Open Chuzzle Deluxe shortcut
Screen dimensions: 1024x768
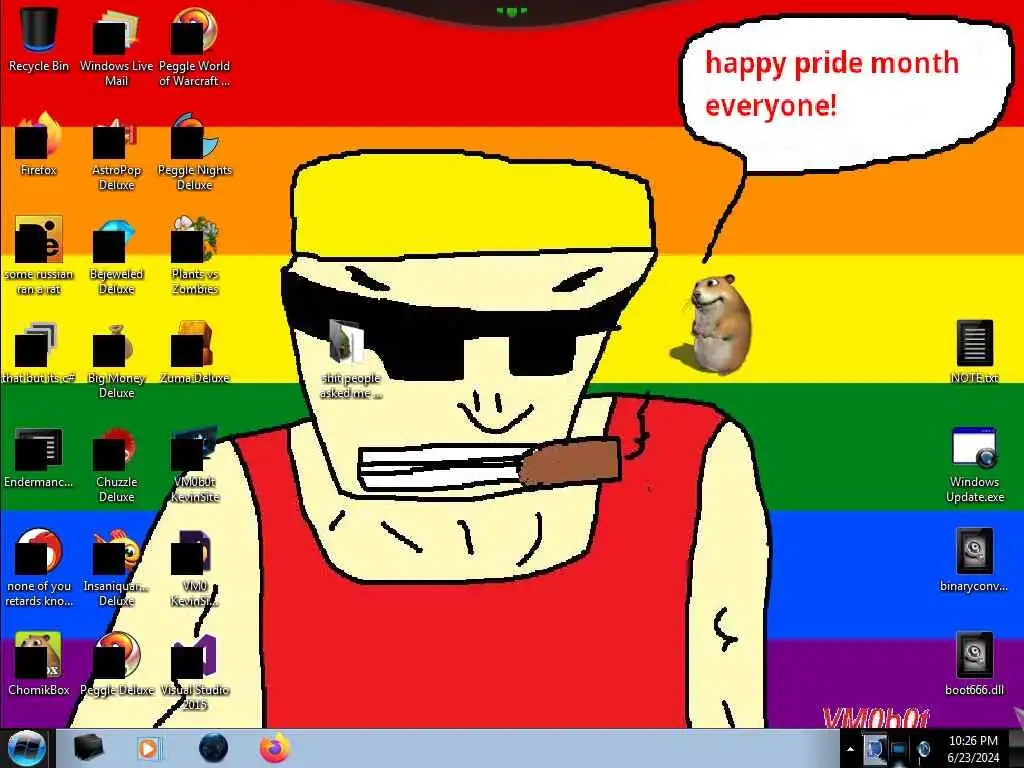(x=116, y=464)
